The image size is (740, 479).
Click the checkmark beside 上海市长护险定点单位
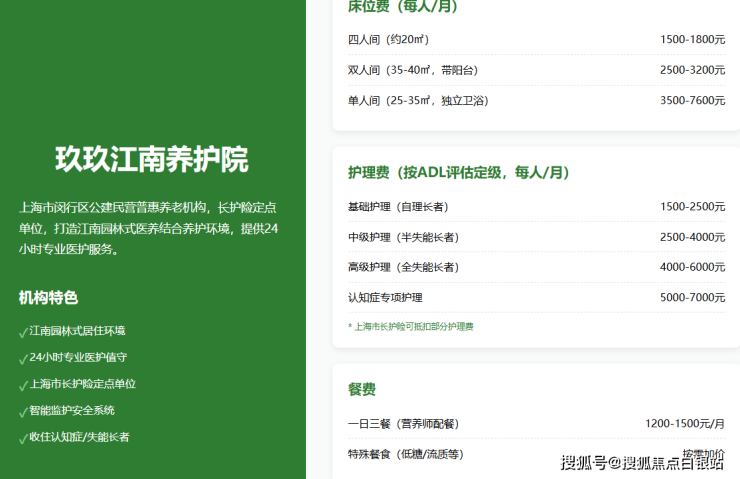click(x=23, y=385)
